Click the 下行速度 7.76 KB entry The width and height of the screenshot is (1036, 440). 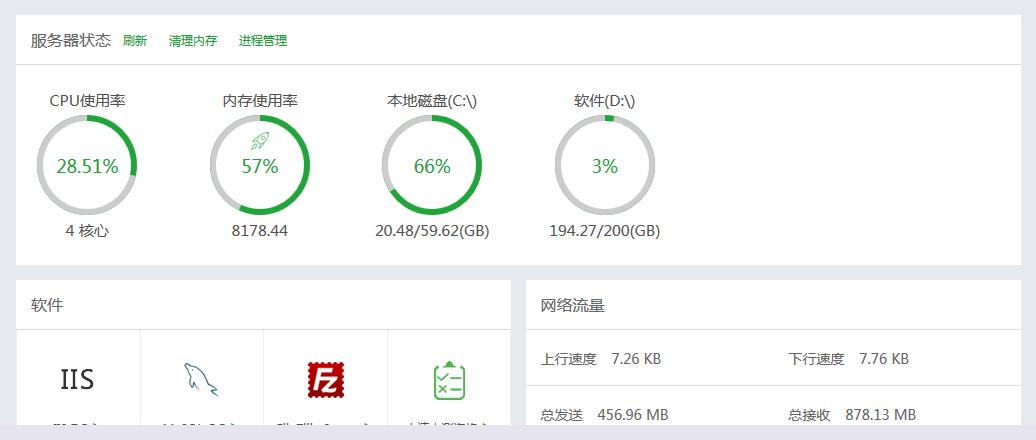848,359
